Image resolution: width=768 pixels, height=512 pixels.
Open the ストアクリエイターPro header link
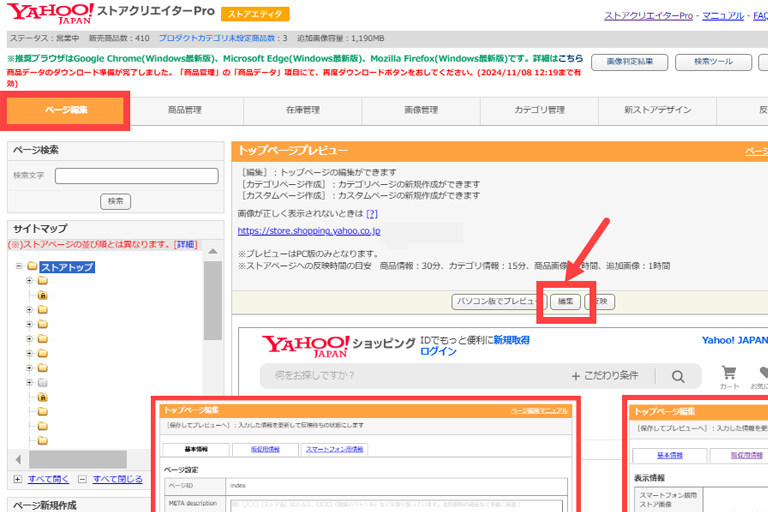(648, 16)
